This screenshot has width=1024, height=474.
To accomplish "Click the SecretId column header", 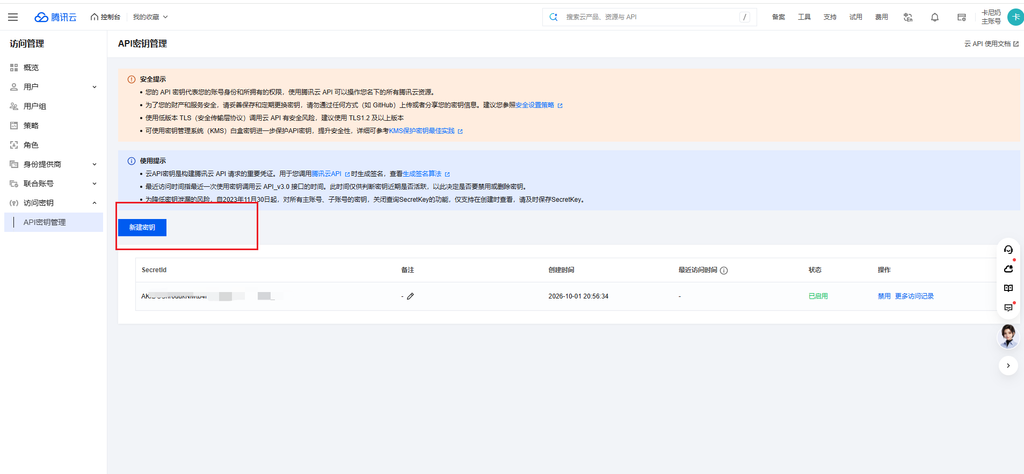I will (x=155, y=270).
